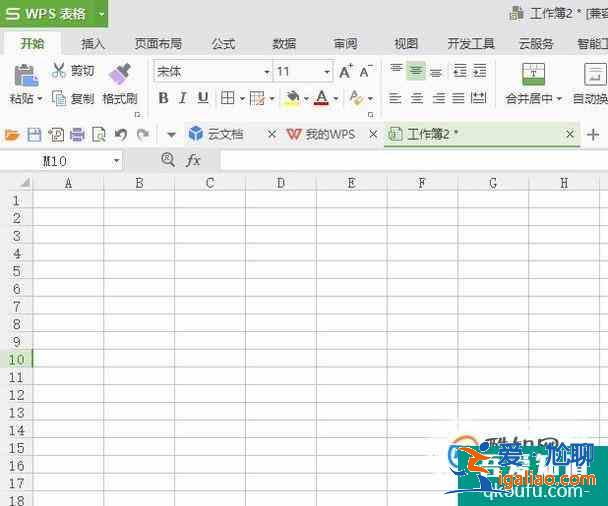Screen dimensions: 608x506
Task: Open the 开发工具 tab
Action: 471,43
